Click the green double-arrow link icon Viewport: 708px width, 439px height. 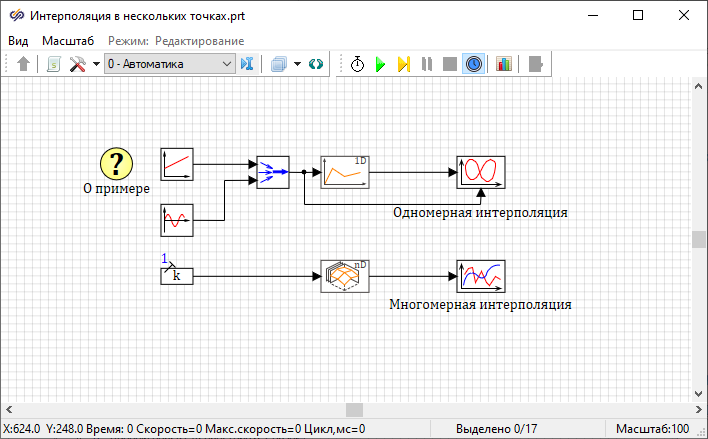tap(316, 64)
